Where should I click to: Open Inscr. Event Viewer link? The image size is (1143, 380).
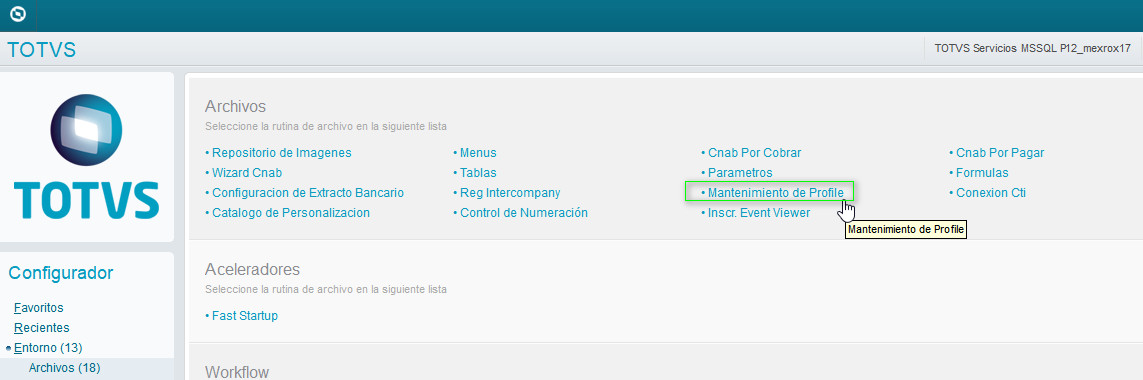pyautogui.click(x=755, y=213)
